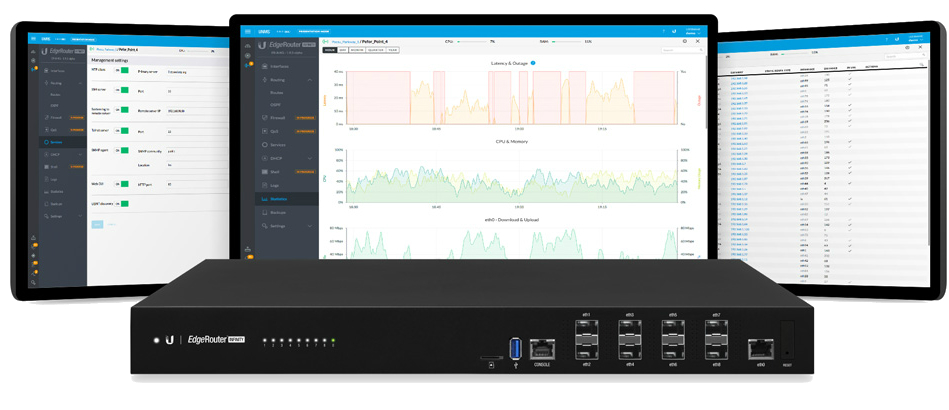Expand the Settings chevron on left monitor
949x410 pixels.
point(80,216)
